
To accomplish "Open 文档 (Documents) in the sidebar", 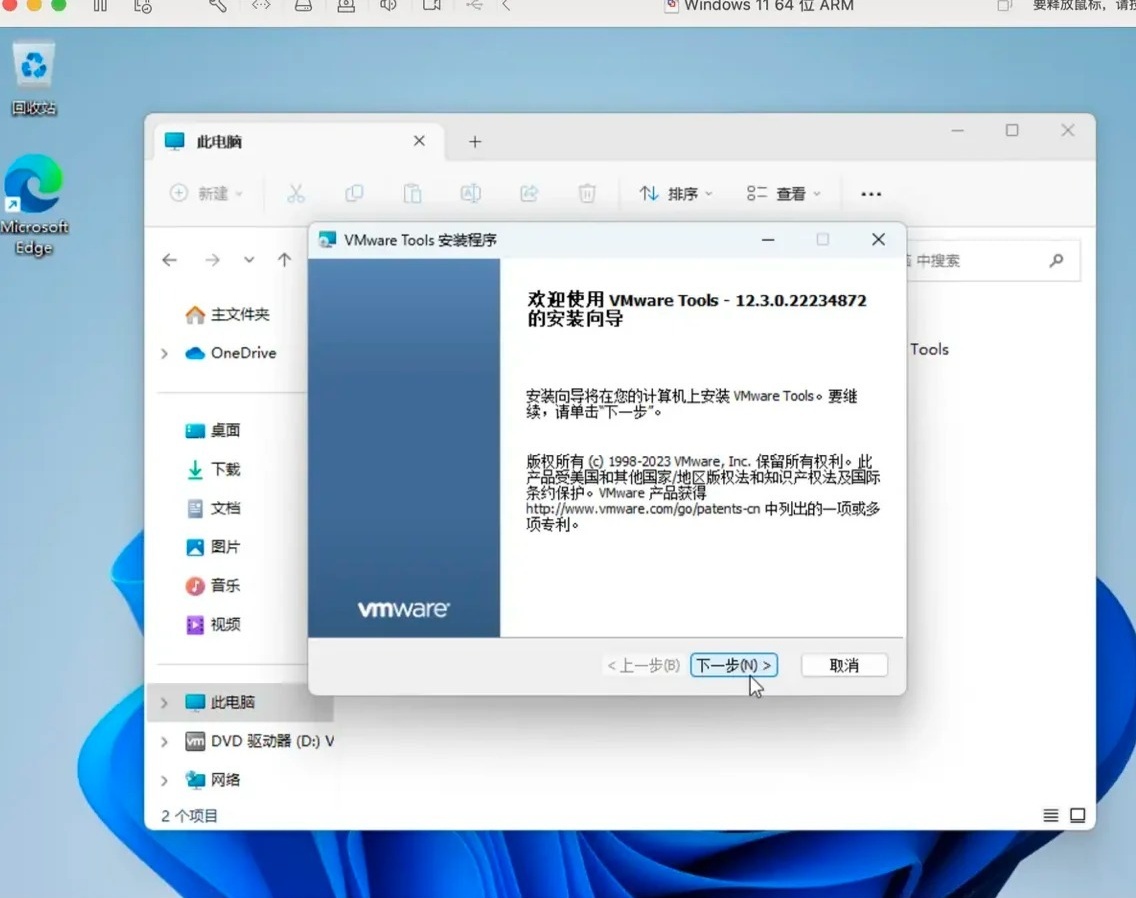I will pyautogui.click(x=212, y=508).
